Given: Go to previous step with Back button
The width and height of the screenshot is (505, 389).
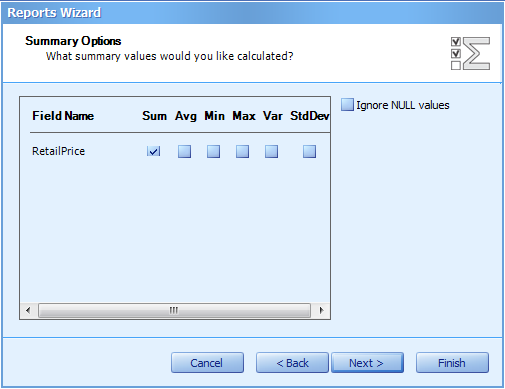Looking at the screenshot, I should pyautogui.click(x=292, y=363).
